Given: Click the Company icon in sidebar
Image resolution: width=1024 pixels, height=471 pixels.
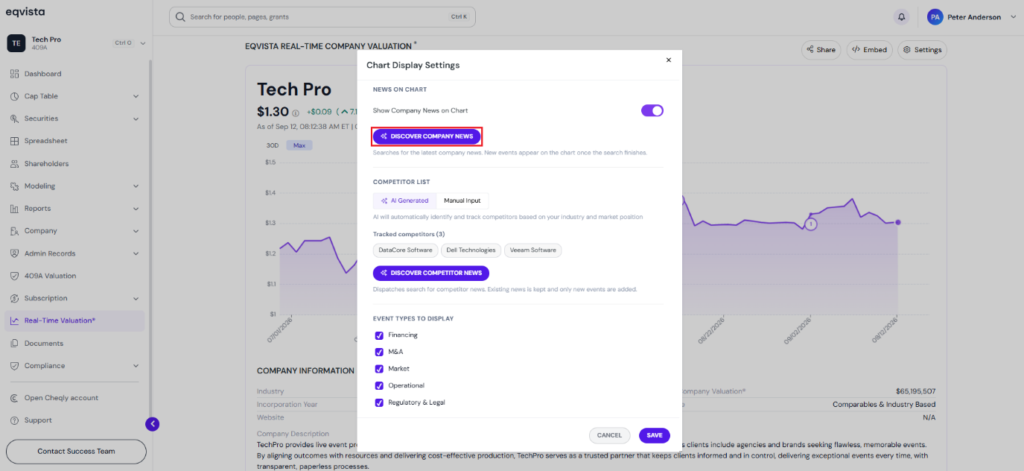Looking at the screenshot, I should pos(14,231).
